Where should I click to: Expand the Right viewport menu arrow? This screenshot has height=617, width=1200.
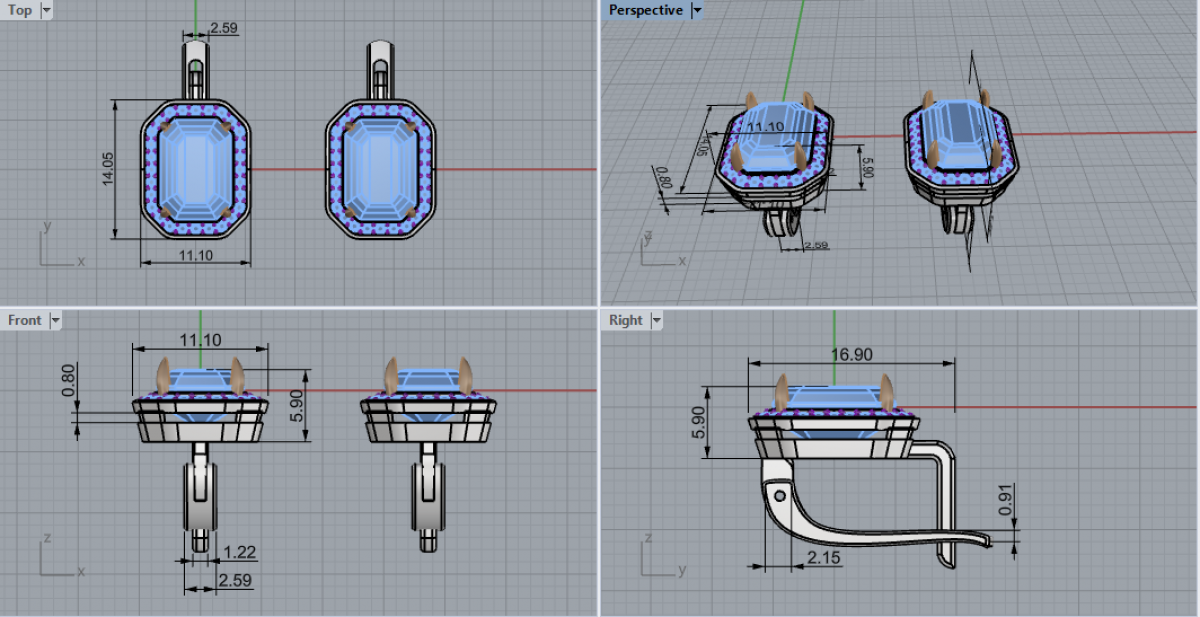point(656,321)
